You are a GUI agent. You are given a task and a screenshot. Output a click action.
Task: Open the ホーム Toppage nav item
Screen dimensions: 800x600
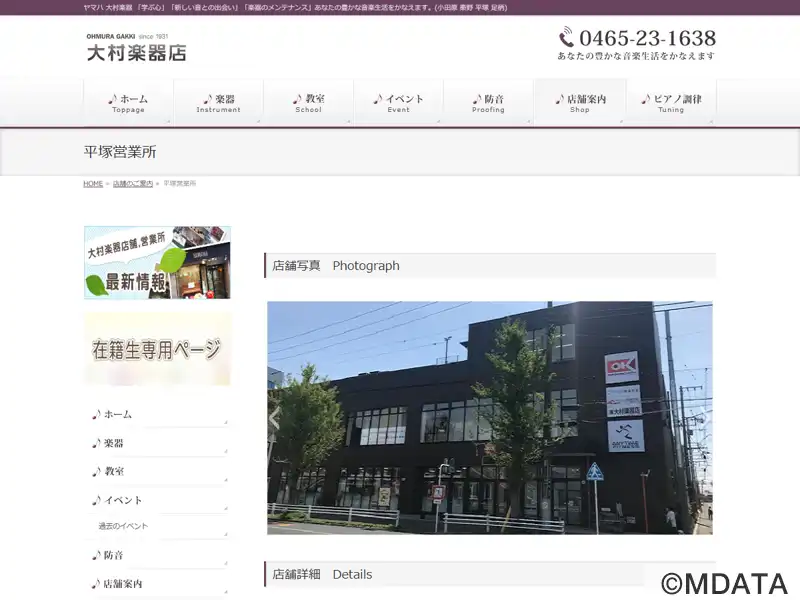click(x=128, y=102)
